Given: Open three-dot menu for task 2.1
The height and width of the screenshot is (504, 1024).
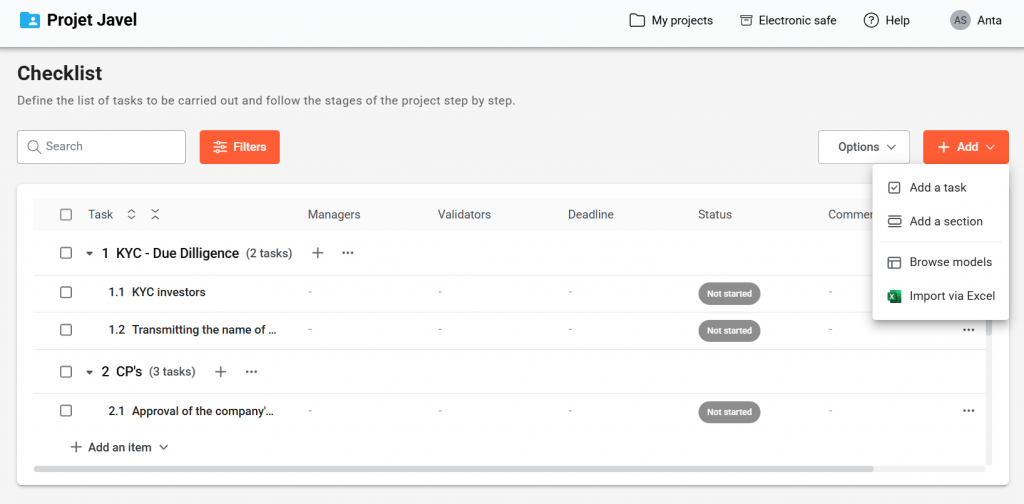Looking at the screenshot, I should pos(968,410).
